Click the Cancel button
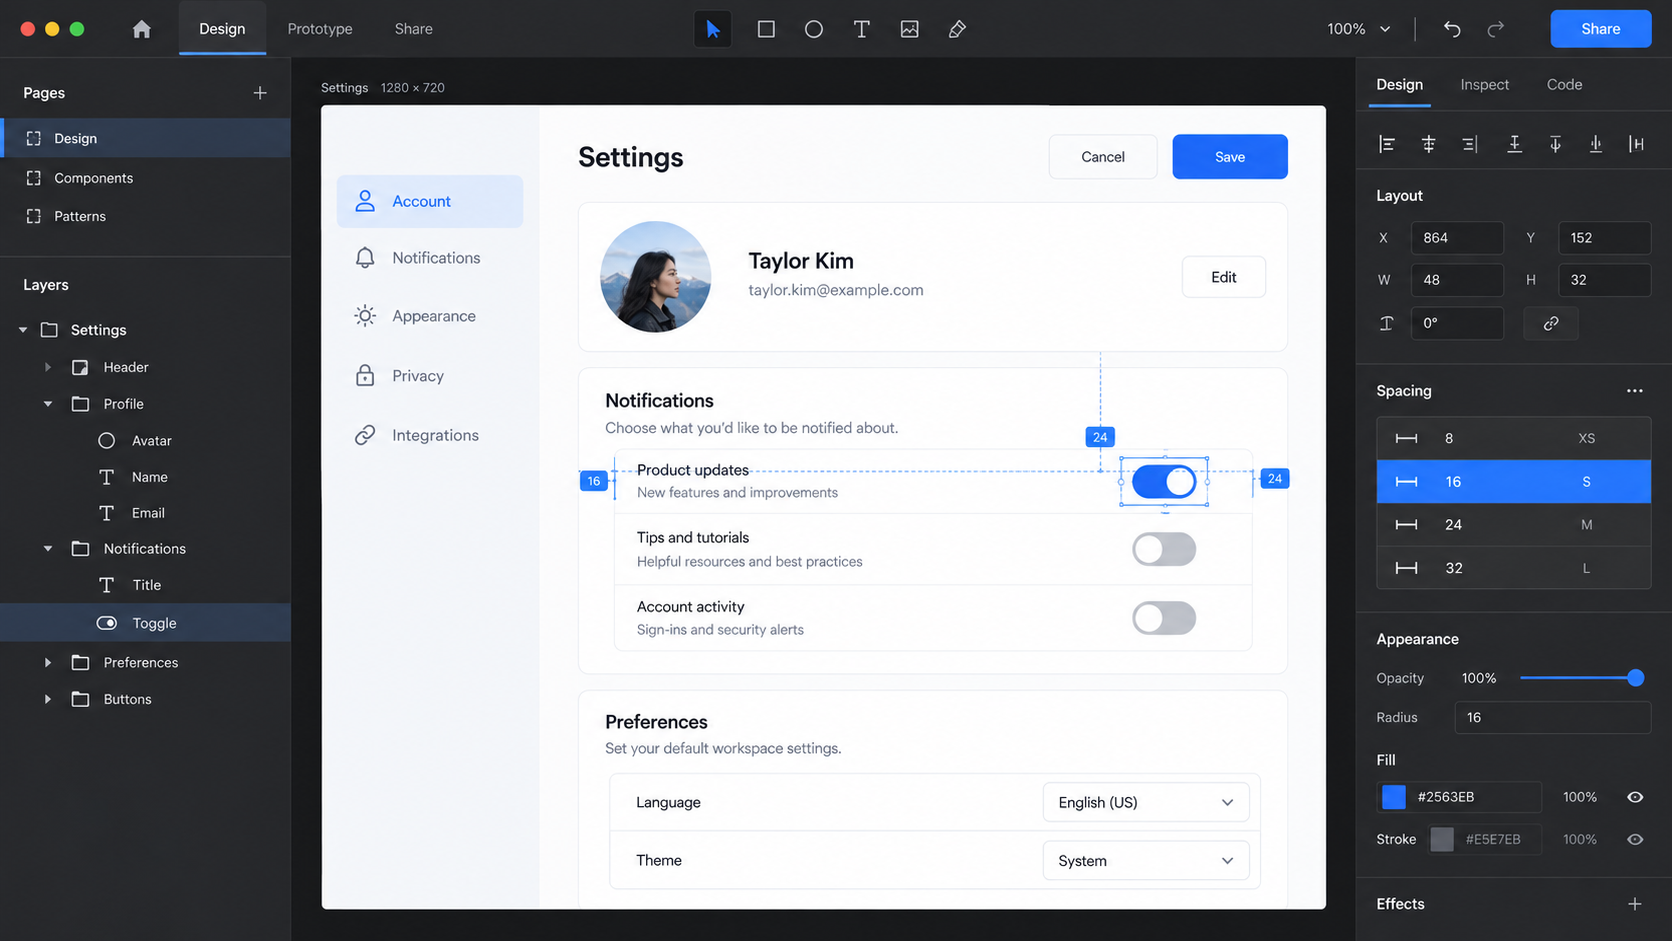The width and height of the screenshot is (1672, 941). point(1103,157)
